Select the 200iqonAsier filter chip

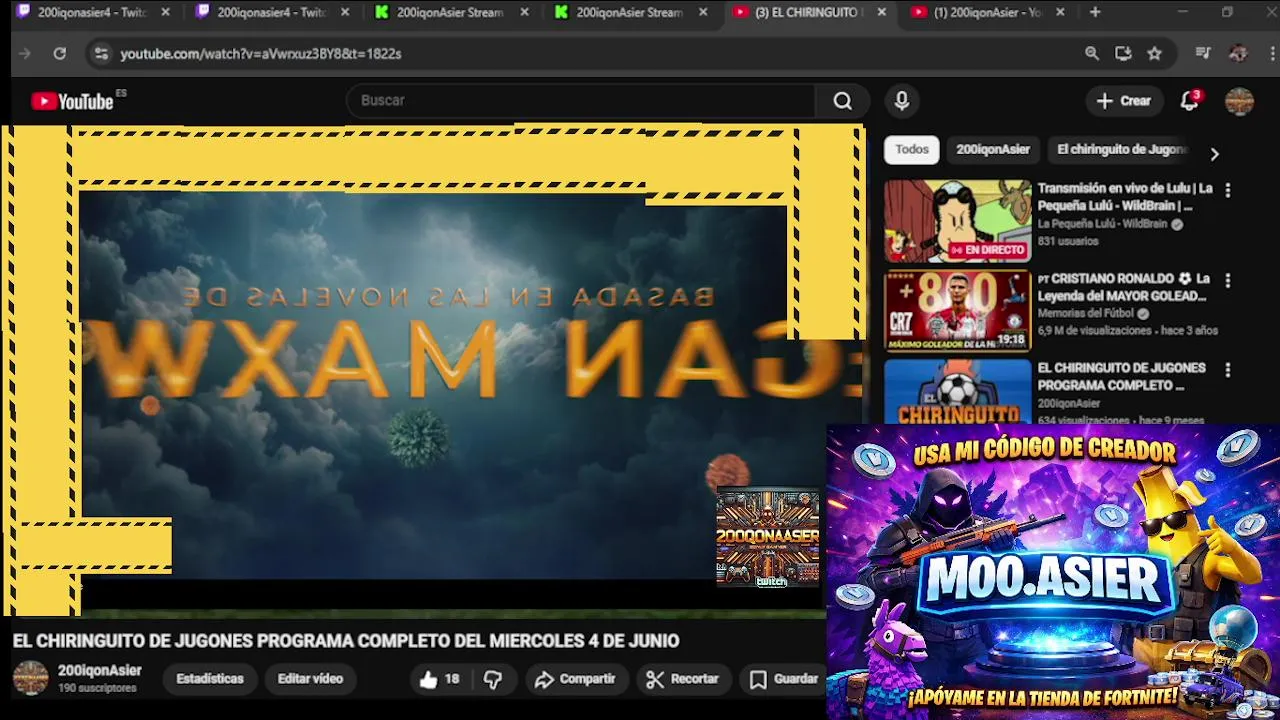pos(992,149)
